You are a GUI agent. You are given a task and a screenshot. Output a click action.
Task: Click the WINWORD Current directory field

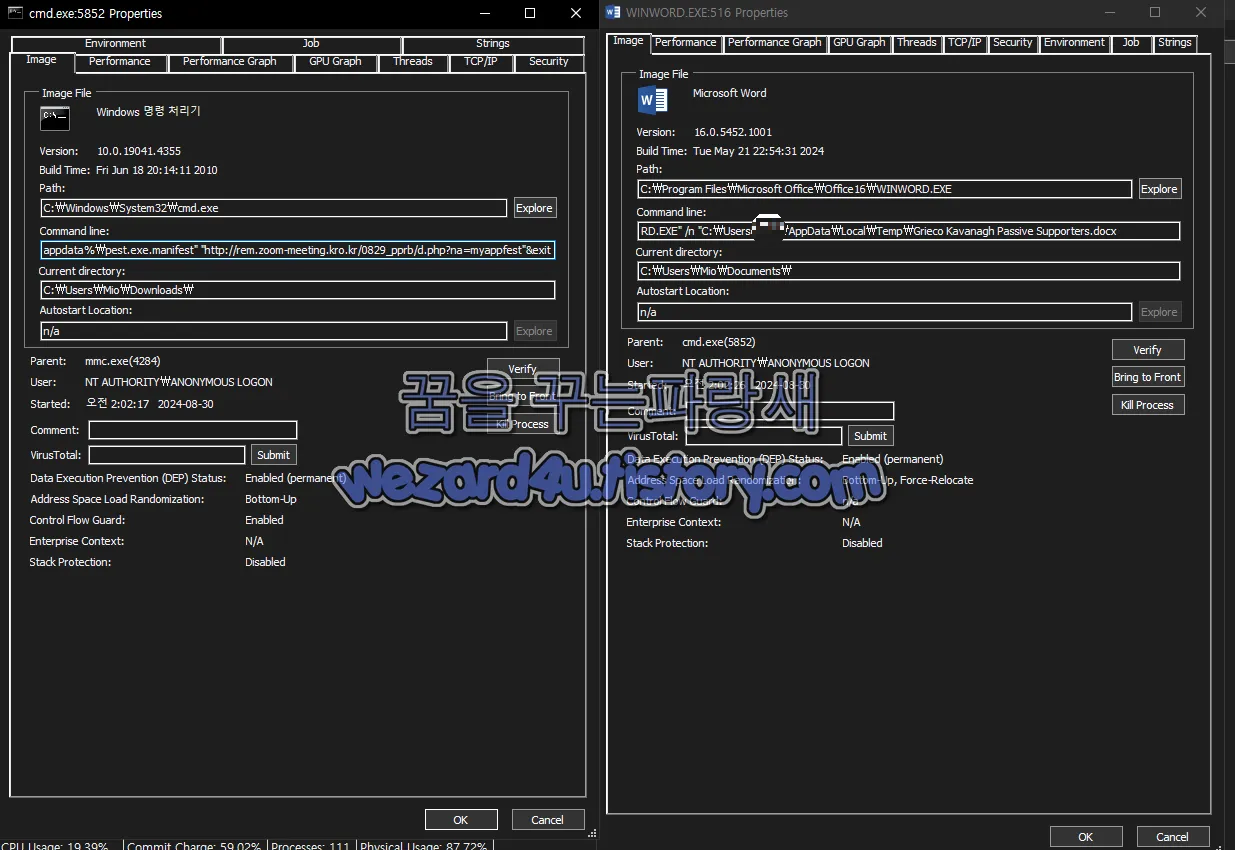pyautogui.click(x=909, y=271)
